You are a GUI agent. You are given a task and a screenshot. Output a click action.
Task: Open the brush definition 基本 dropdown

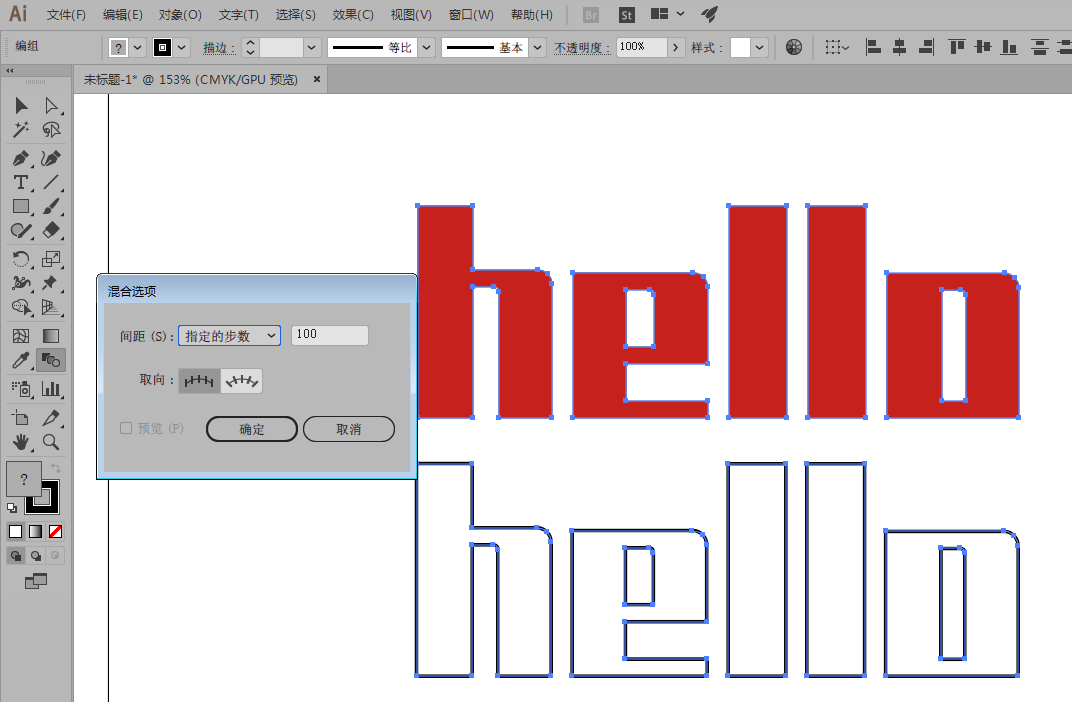point(537,47)
